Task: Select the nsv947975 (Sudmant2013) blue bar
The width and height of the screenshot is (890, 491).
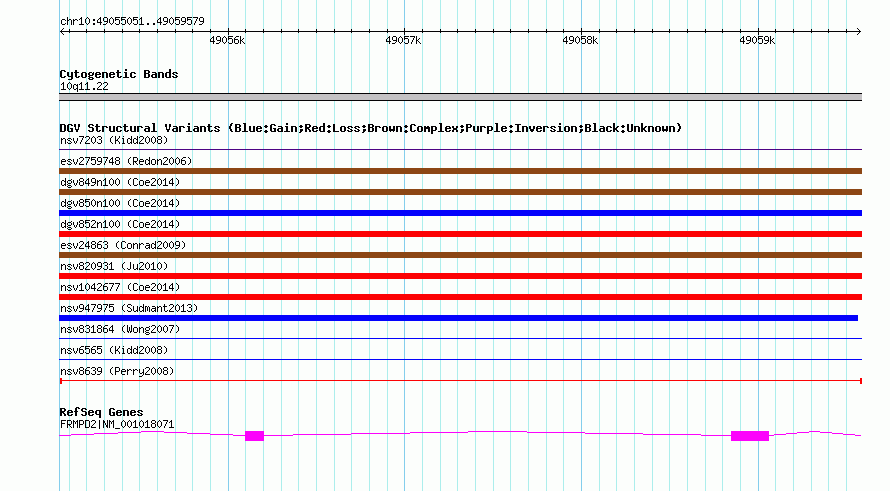Action: (459, 318)
